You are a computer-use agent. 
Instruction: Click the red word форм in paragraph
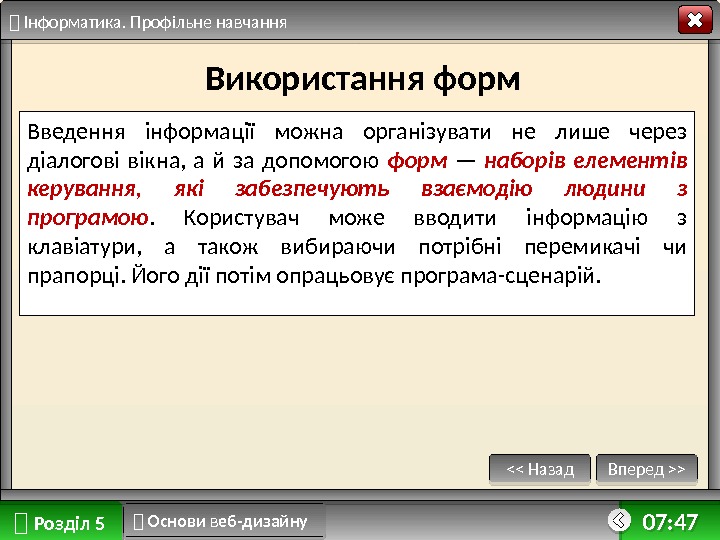click(417, 161)
